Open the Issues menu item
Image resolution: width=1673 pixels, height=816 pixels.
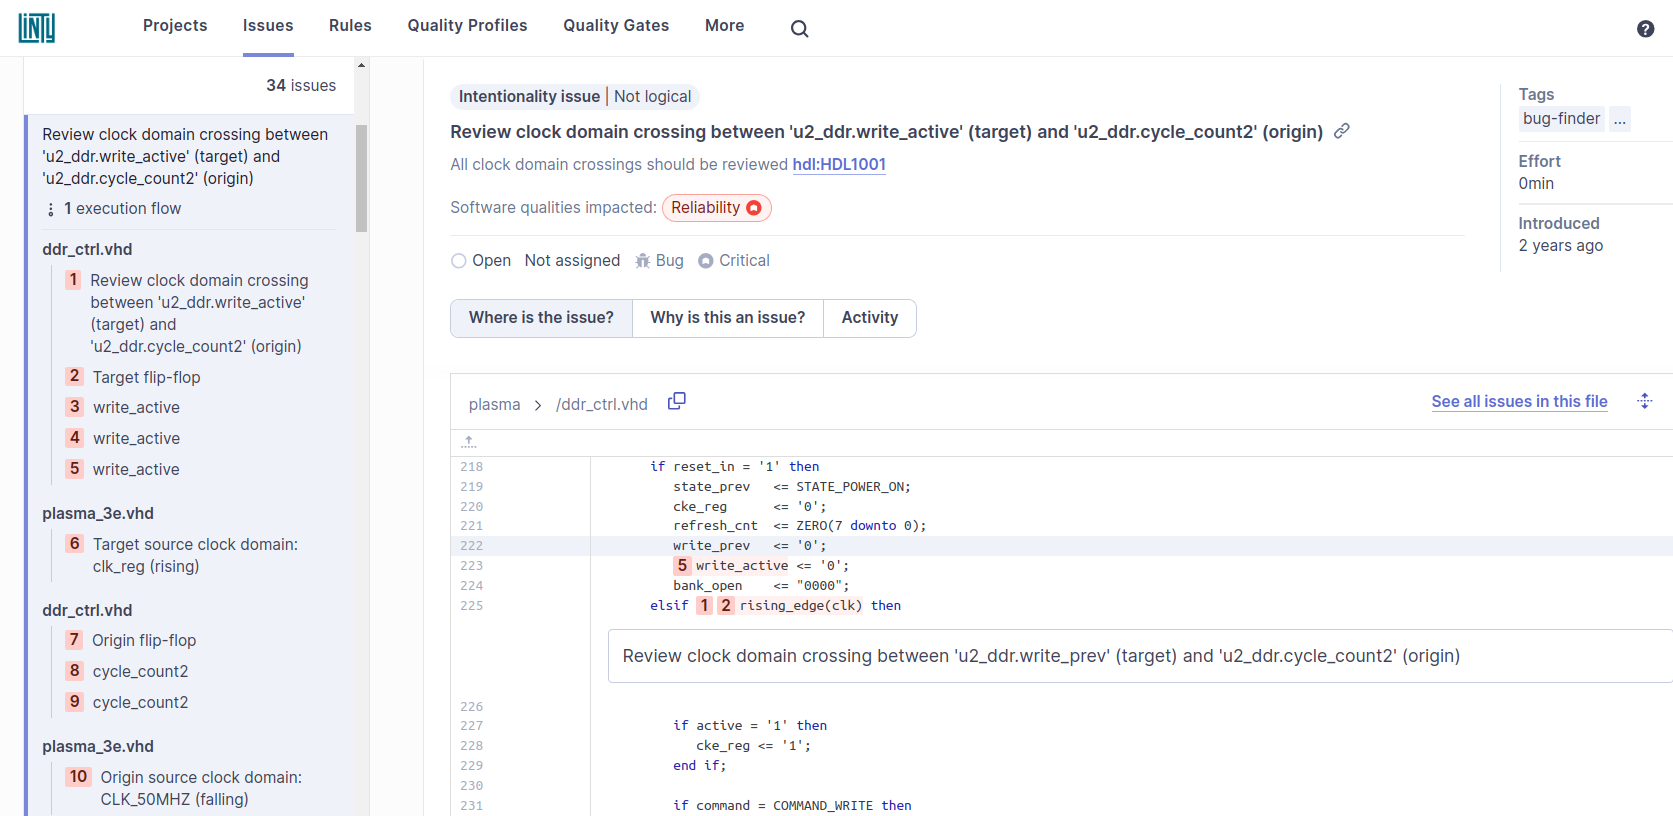[x=268, y=26]
